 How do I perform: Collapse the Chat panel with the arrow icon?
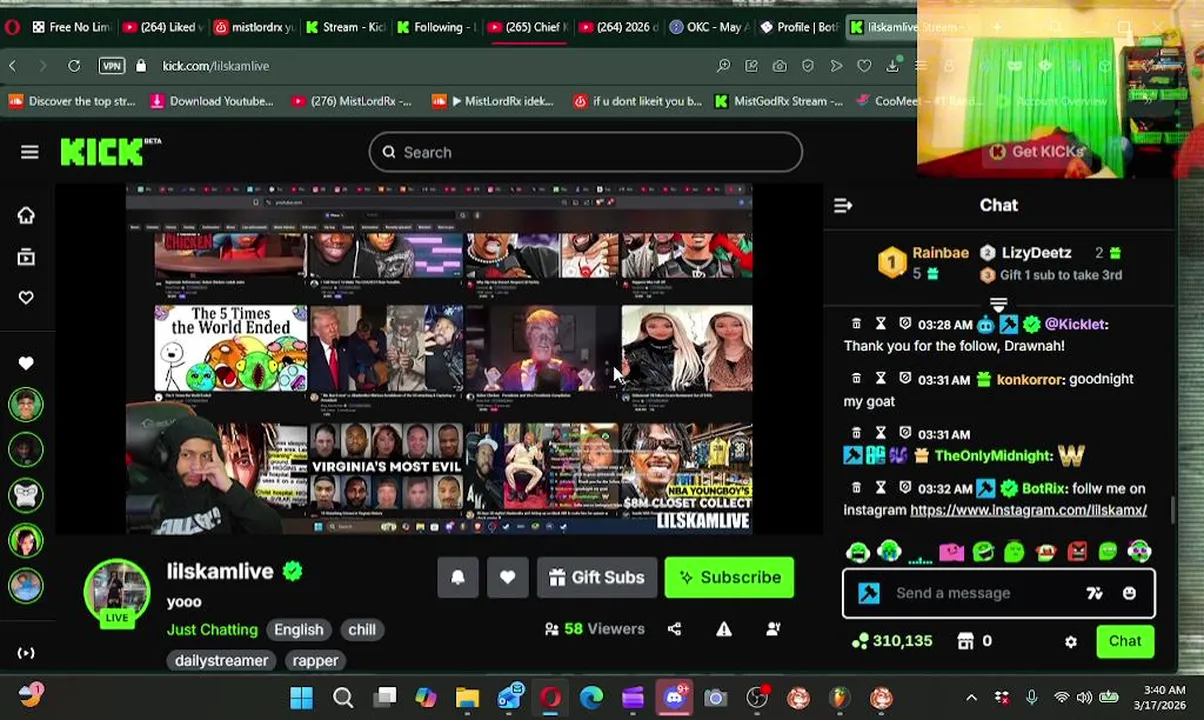(843, 205)
